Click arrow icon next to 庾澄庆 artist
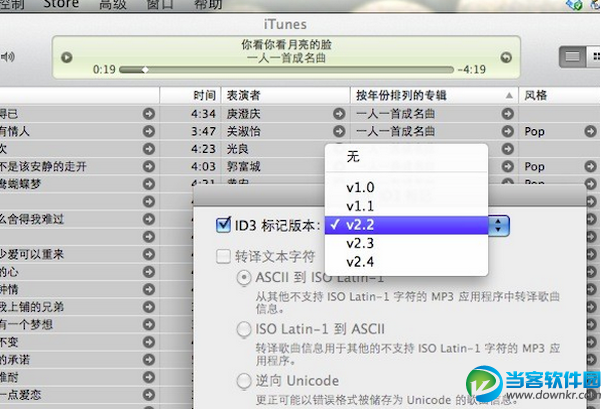Screen dimensions: 602x409 (339, 114)
